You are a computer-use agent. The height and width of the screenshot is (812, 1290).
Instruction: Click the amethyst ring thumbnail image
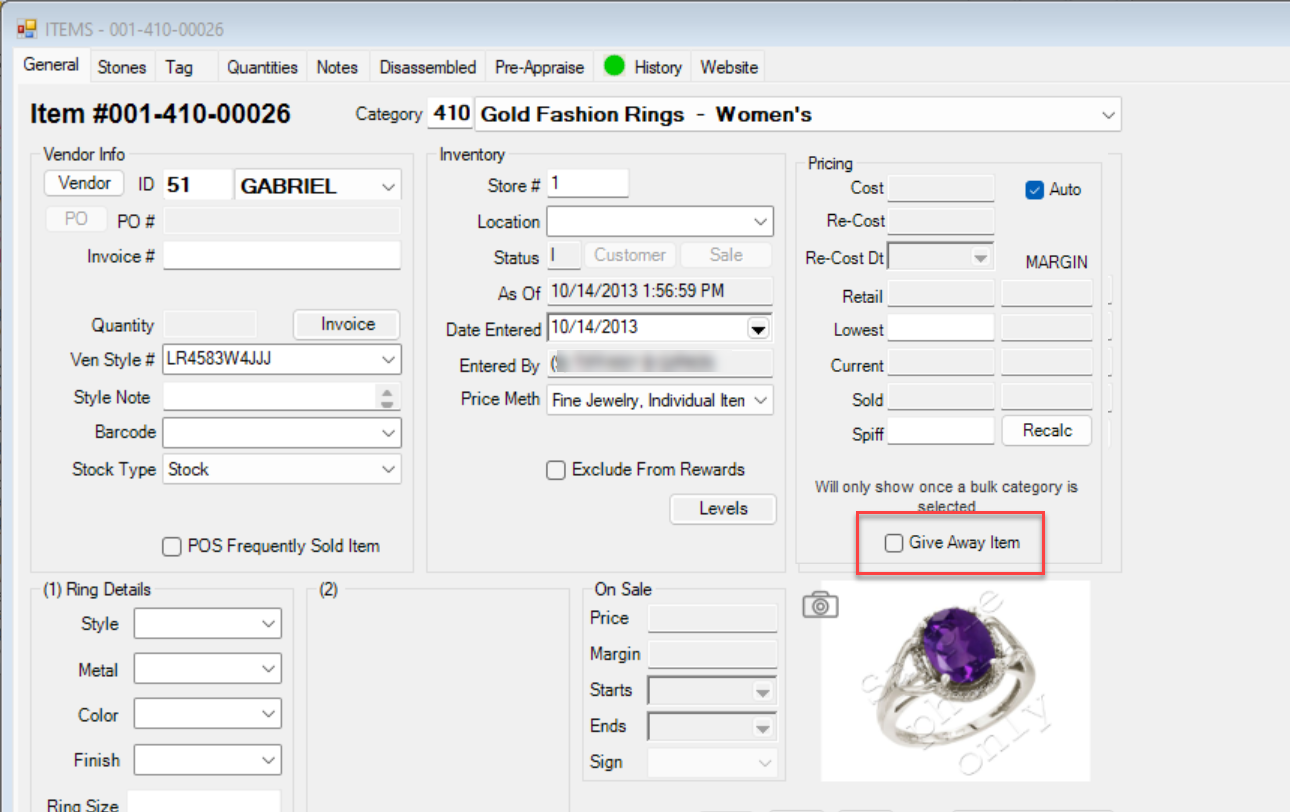(954, 680)
